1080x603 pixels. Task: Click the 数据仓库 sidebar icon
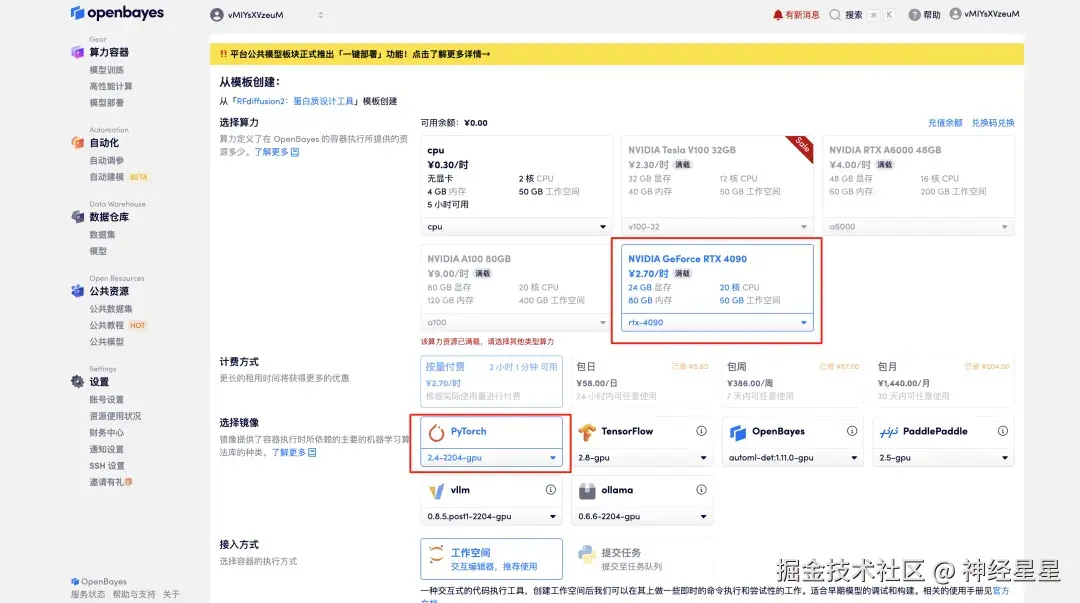(77, 217)
